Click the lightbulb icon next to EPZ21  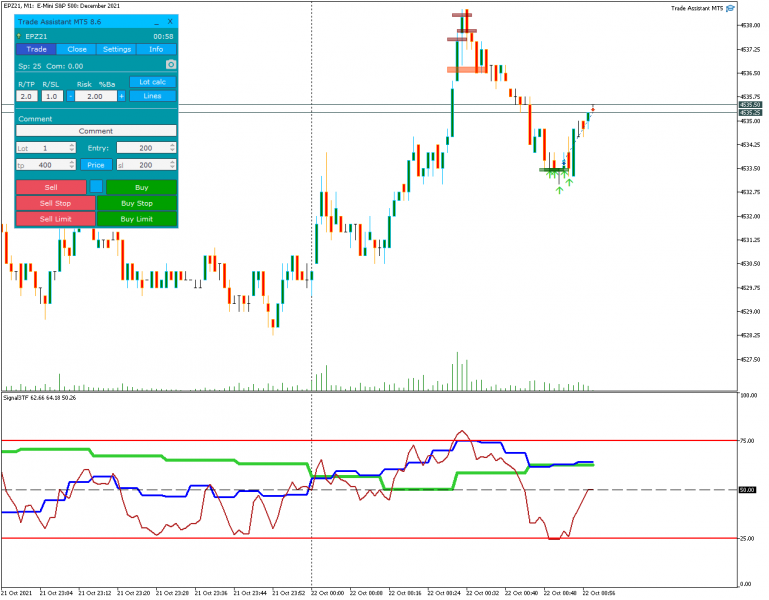pyautogui.click(x=19, y=36)
